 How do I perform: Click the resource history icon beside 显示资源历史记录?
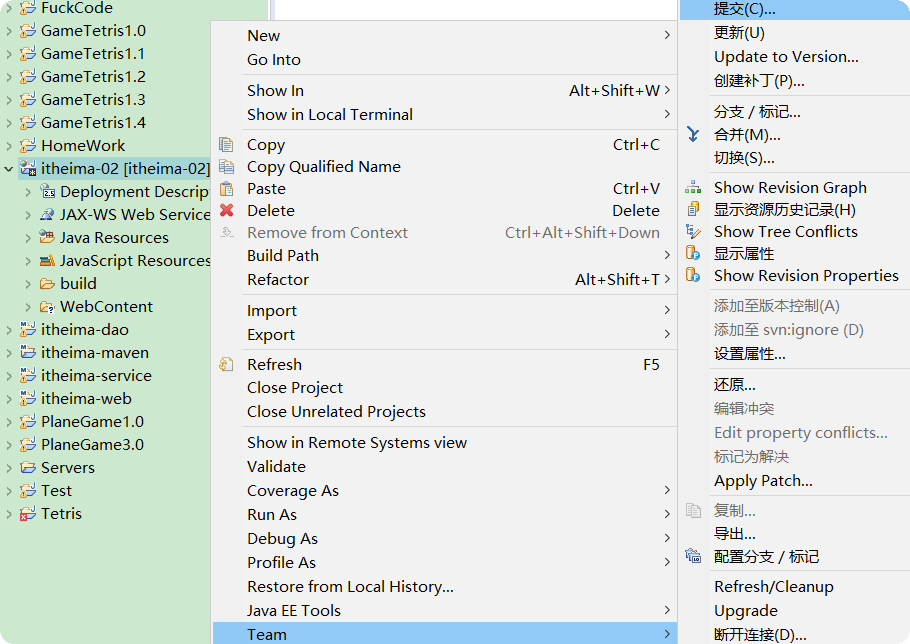pos(693,209)
